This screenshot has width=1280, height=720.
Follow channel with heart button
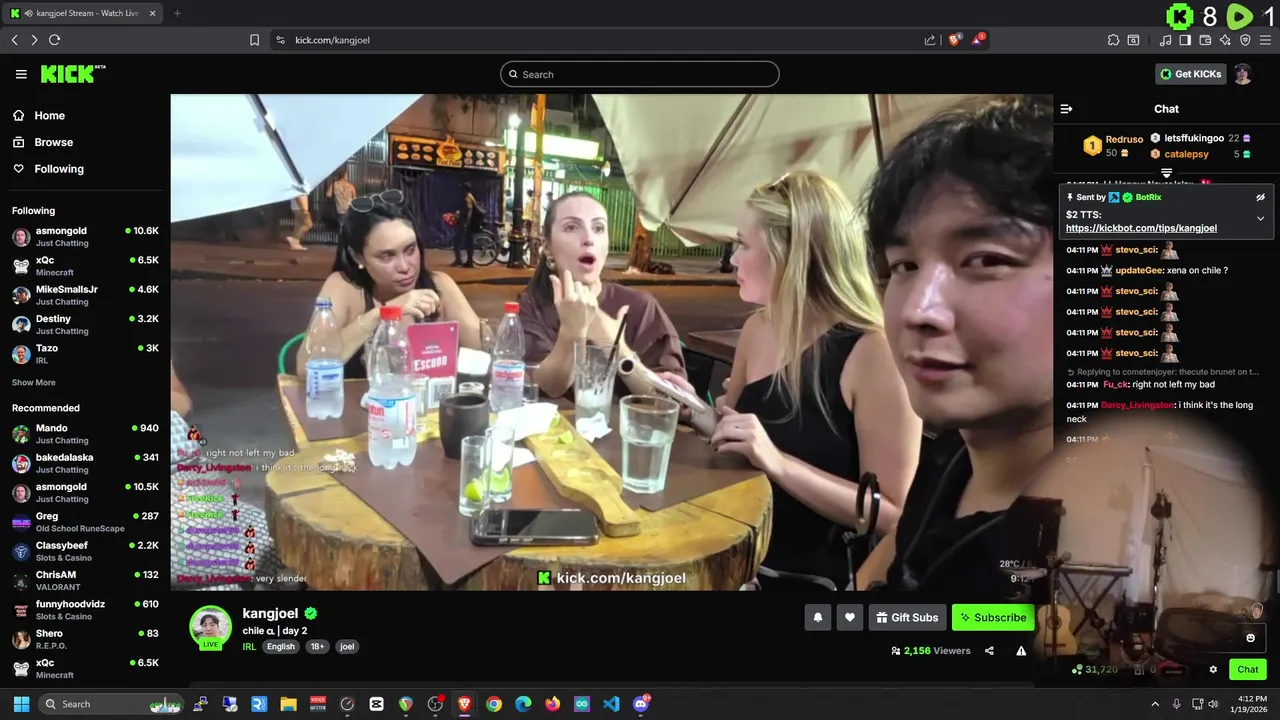[x=850, y=618]
